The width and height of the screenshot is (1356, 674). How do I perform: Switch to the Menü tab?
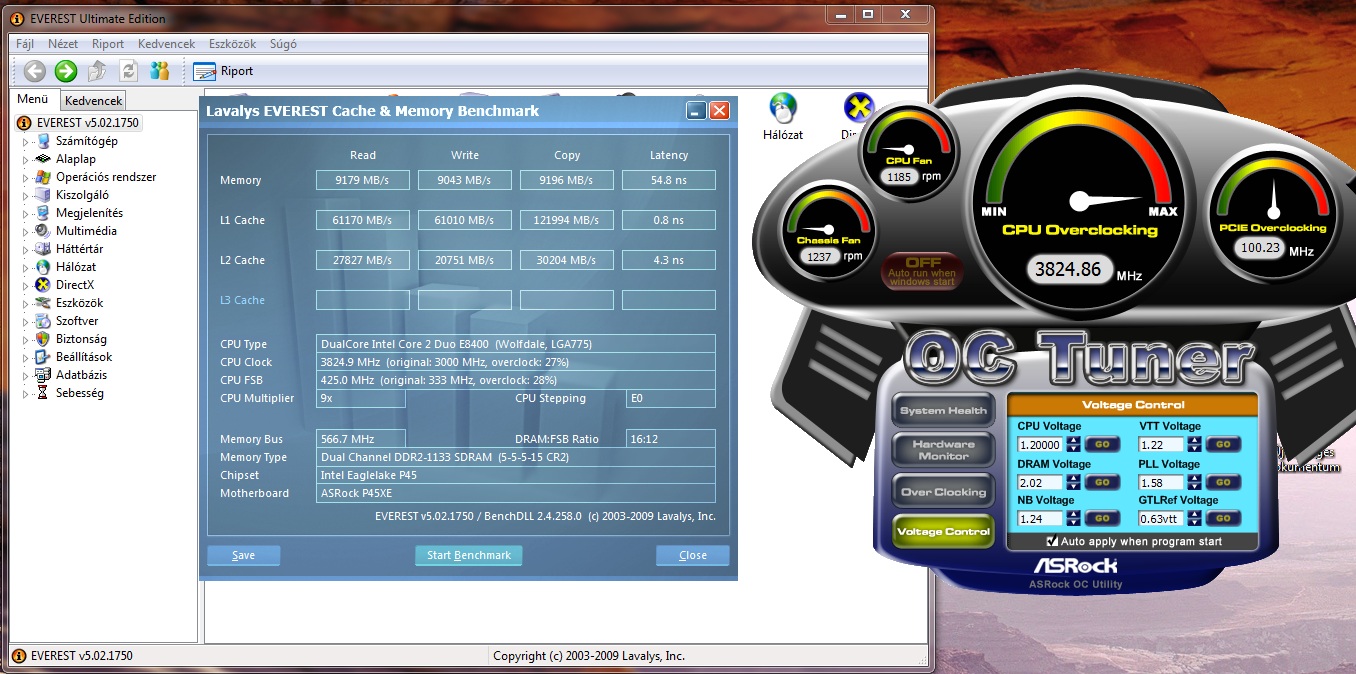click(33, 99)
